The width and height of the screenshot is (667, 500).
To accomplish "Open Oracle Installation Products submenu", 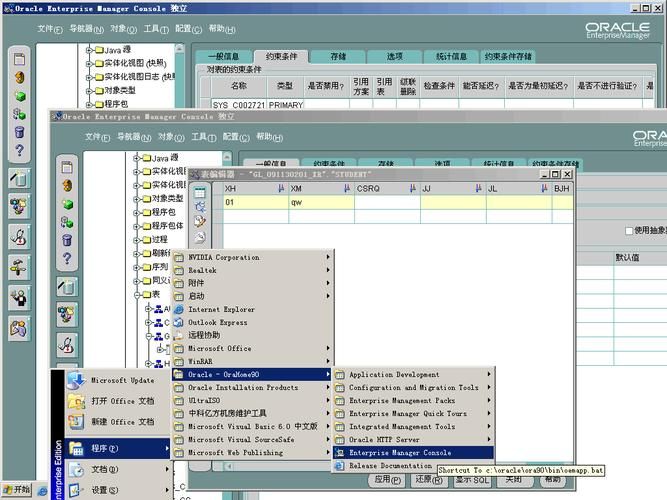I will [253, 388].
